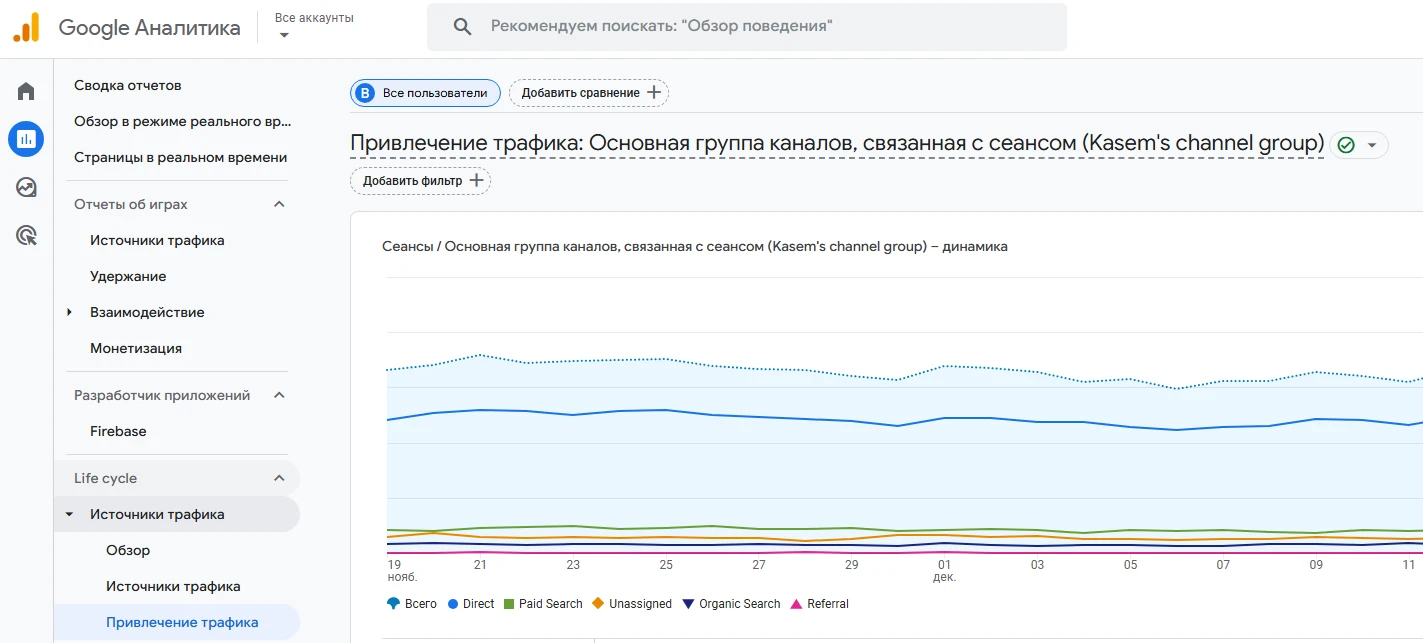Toggle Paid Search series in legend
Image resolution: width=1423 pixels, height=643 pixels.
click(x=542, y=604)
